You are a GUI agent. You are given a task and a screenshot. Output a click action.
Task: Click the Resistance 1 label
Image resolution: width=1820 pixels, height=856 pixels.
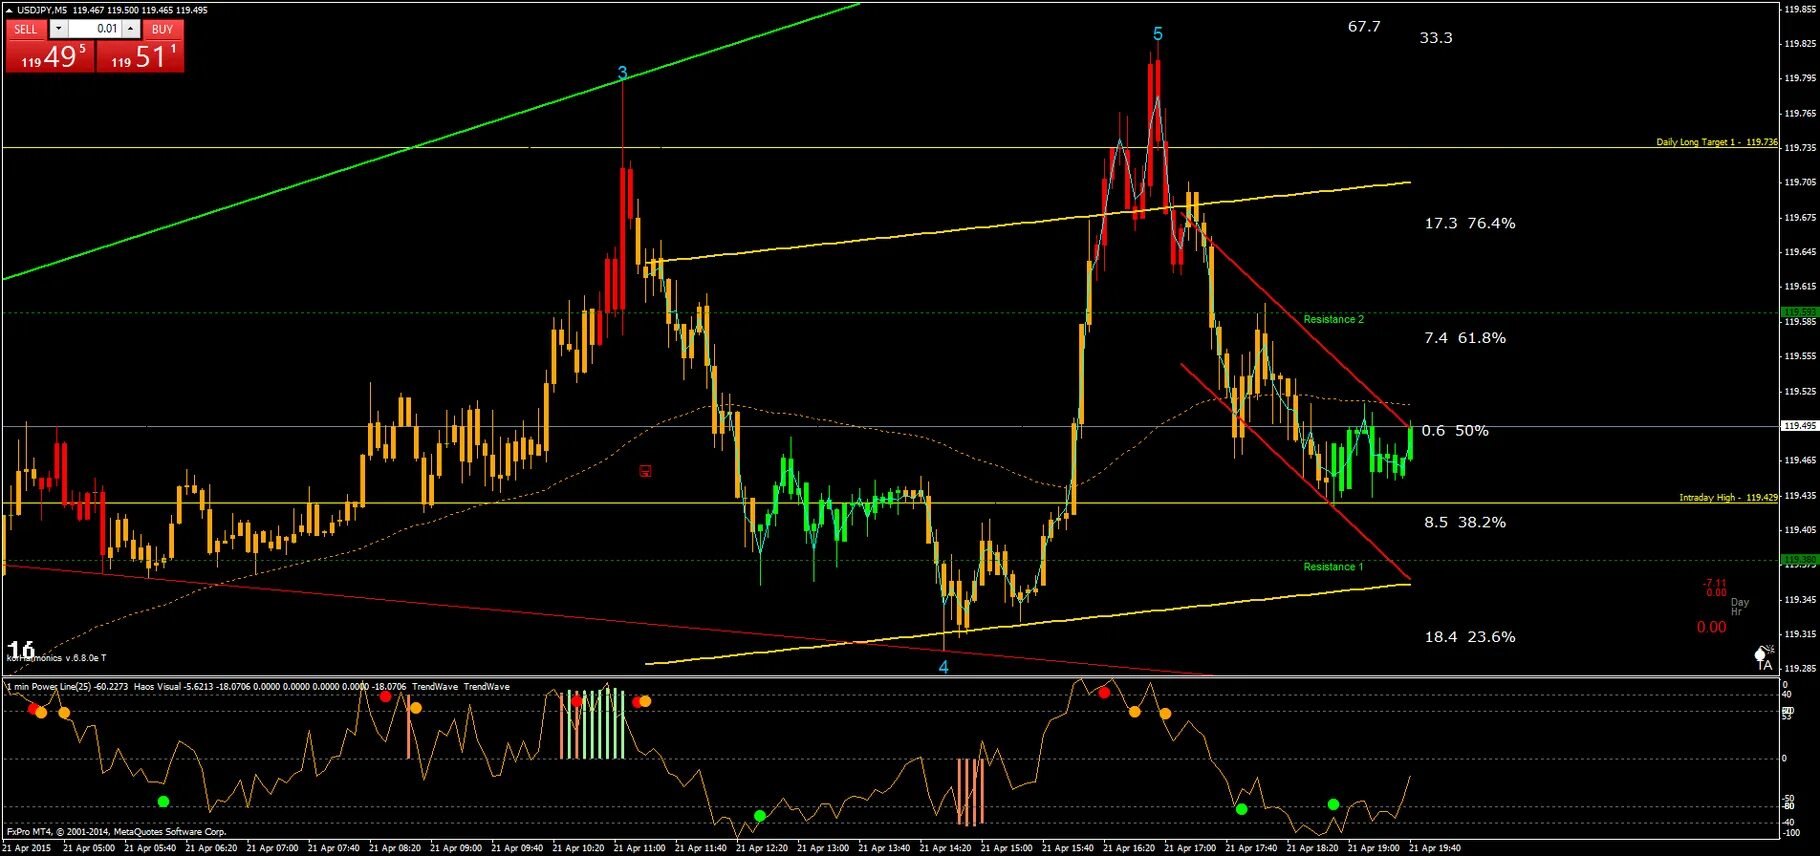point(1333,567)
